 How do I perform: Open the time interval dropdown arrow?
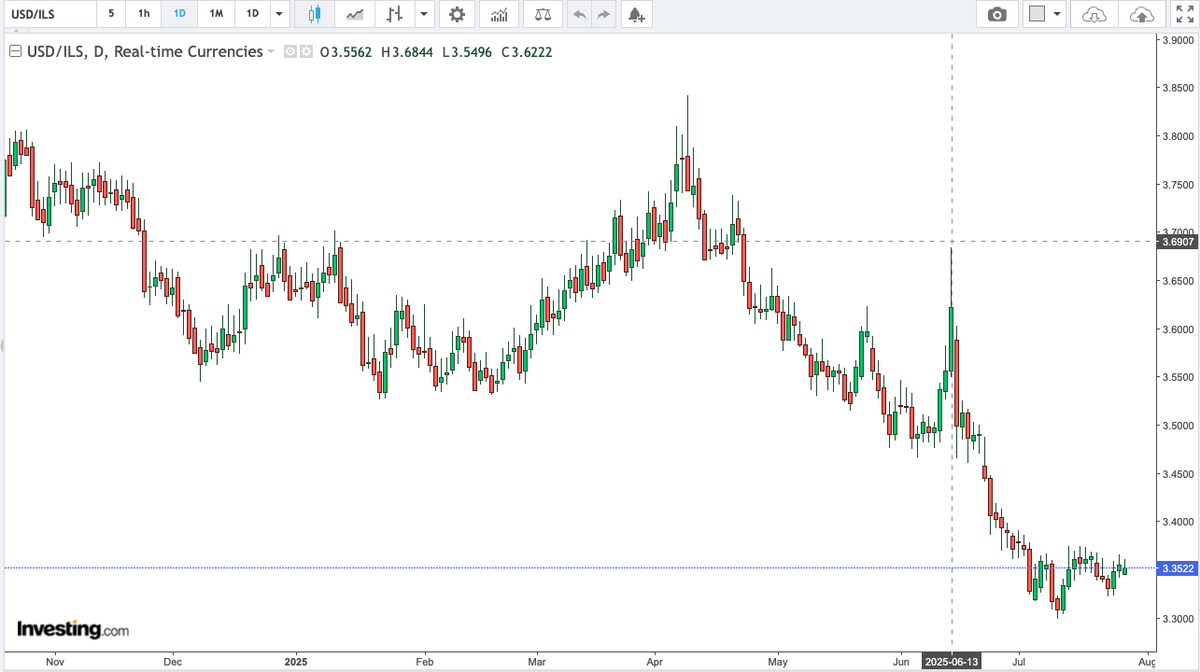278,14
